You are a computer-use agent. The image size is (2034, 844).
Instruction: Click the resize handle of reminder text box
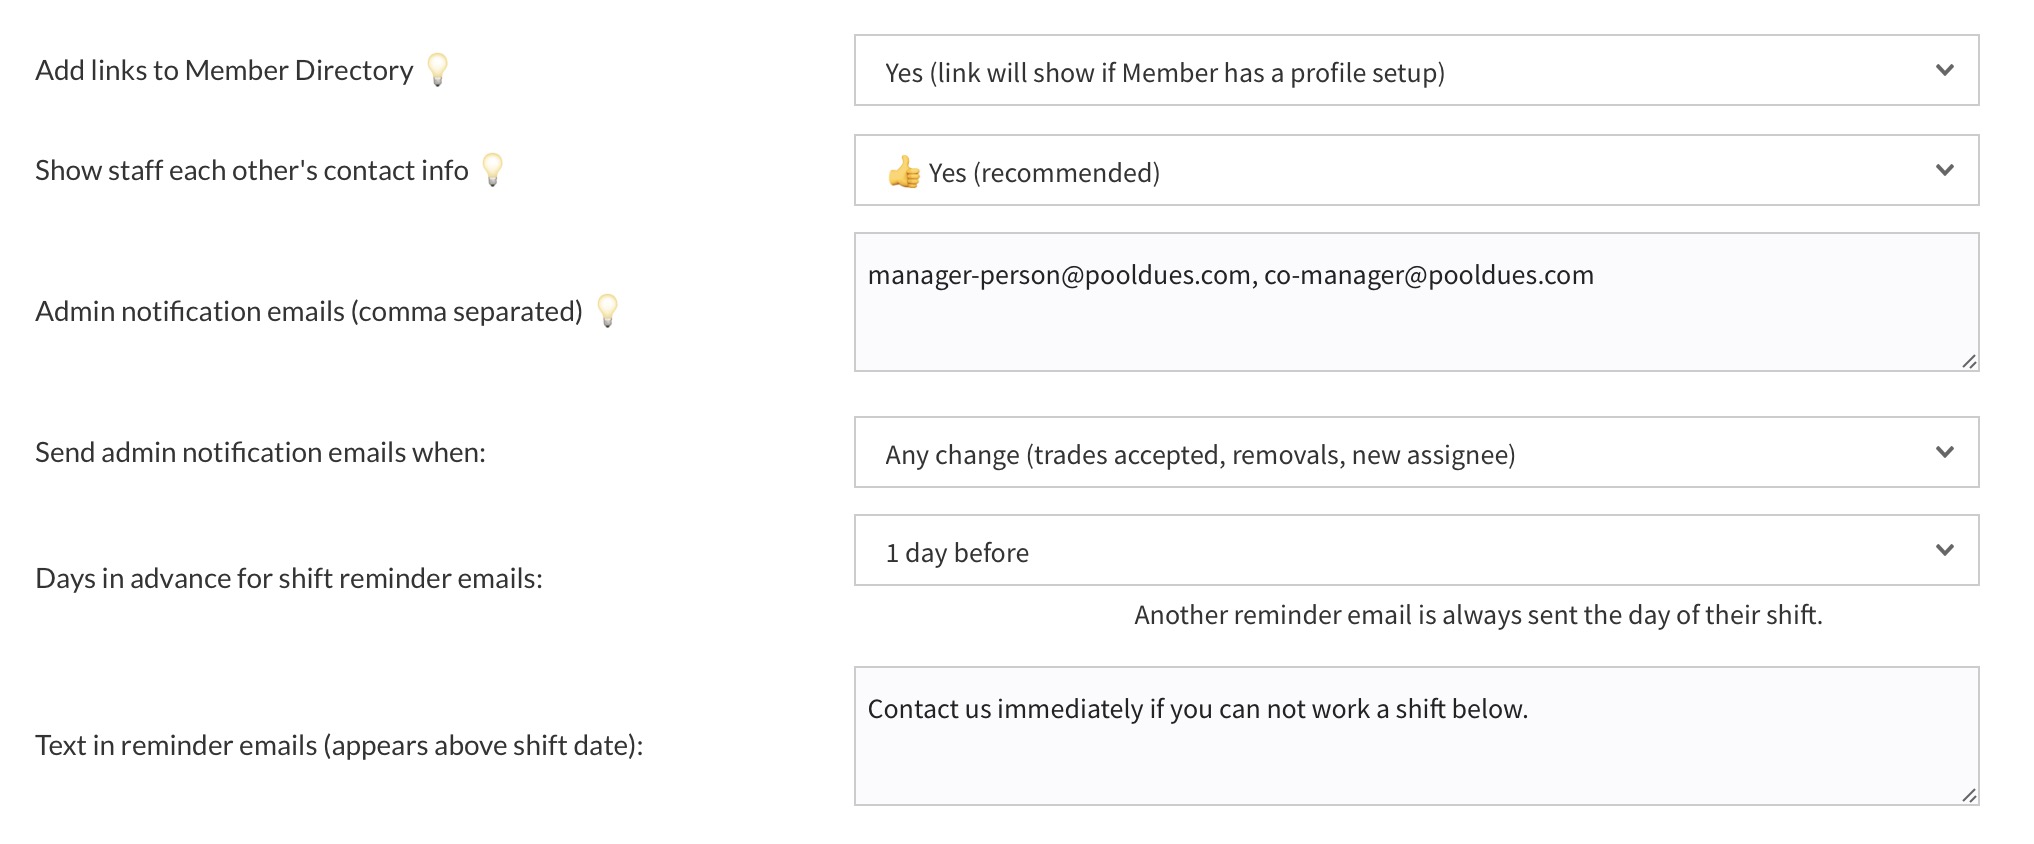[1968, 795]
